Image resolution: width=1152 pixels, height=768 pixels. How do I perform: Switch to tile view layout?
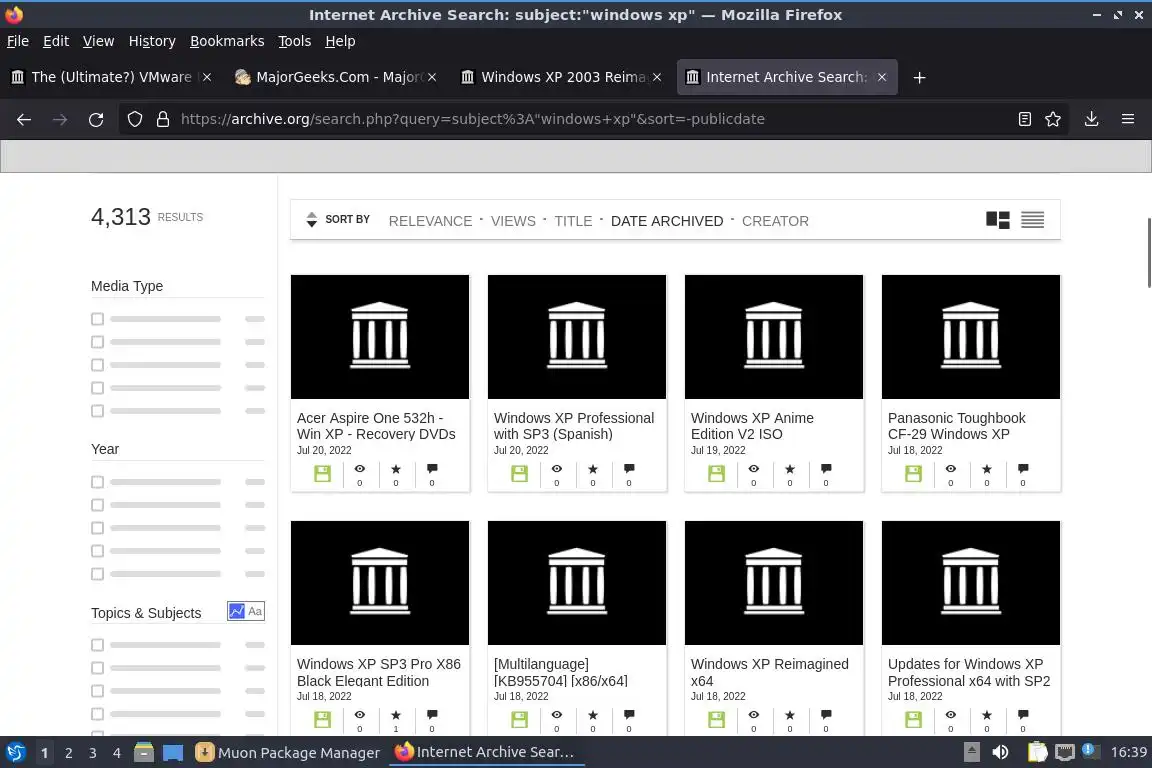click(998, 220)
